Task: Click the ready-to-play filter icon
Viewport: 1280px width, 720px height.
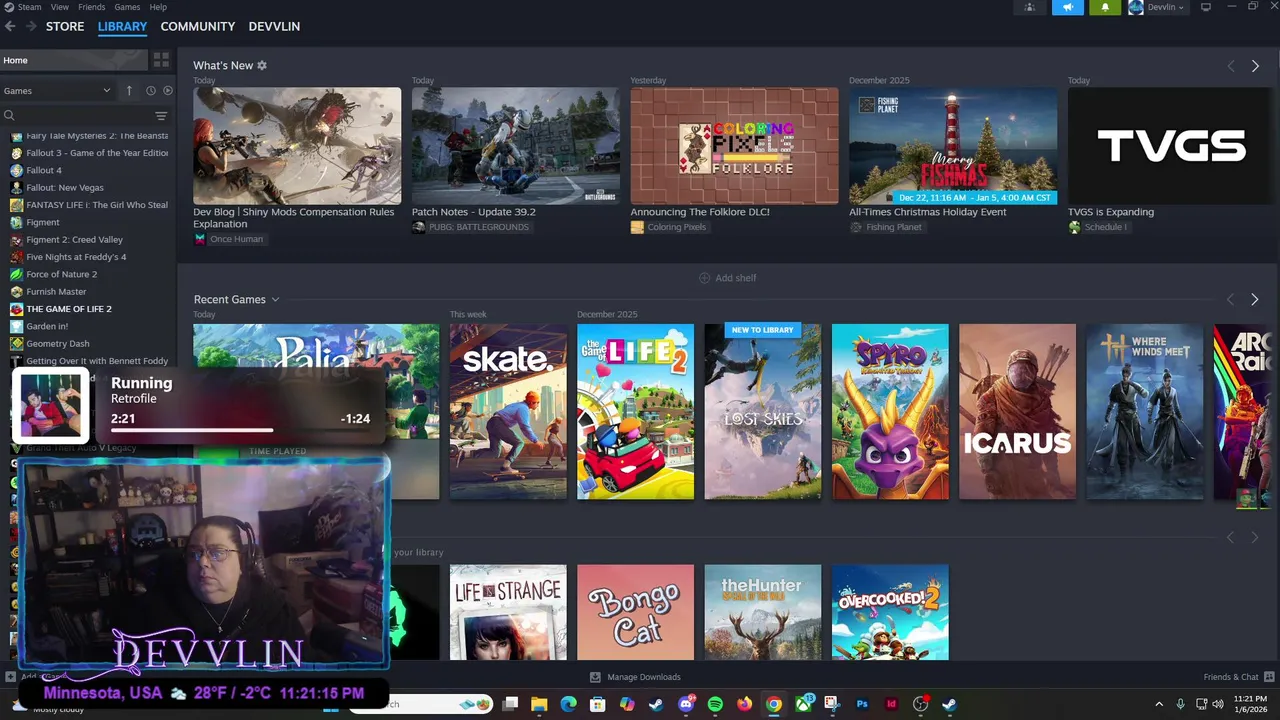Action: [x=167, y=90]
